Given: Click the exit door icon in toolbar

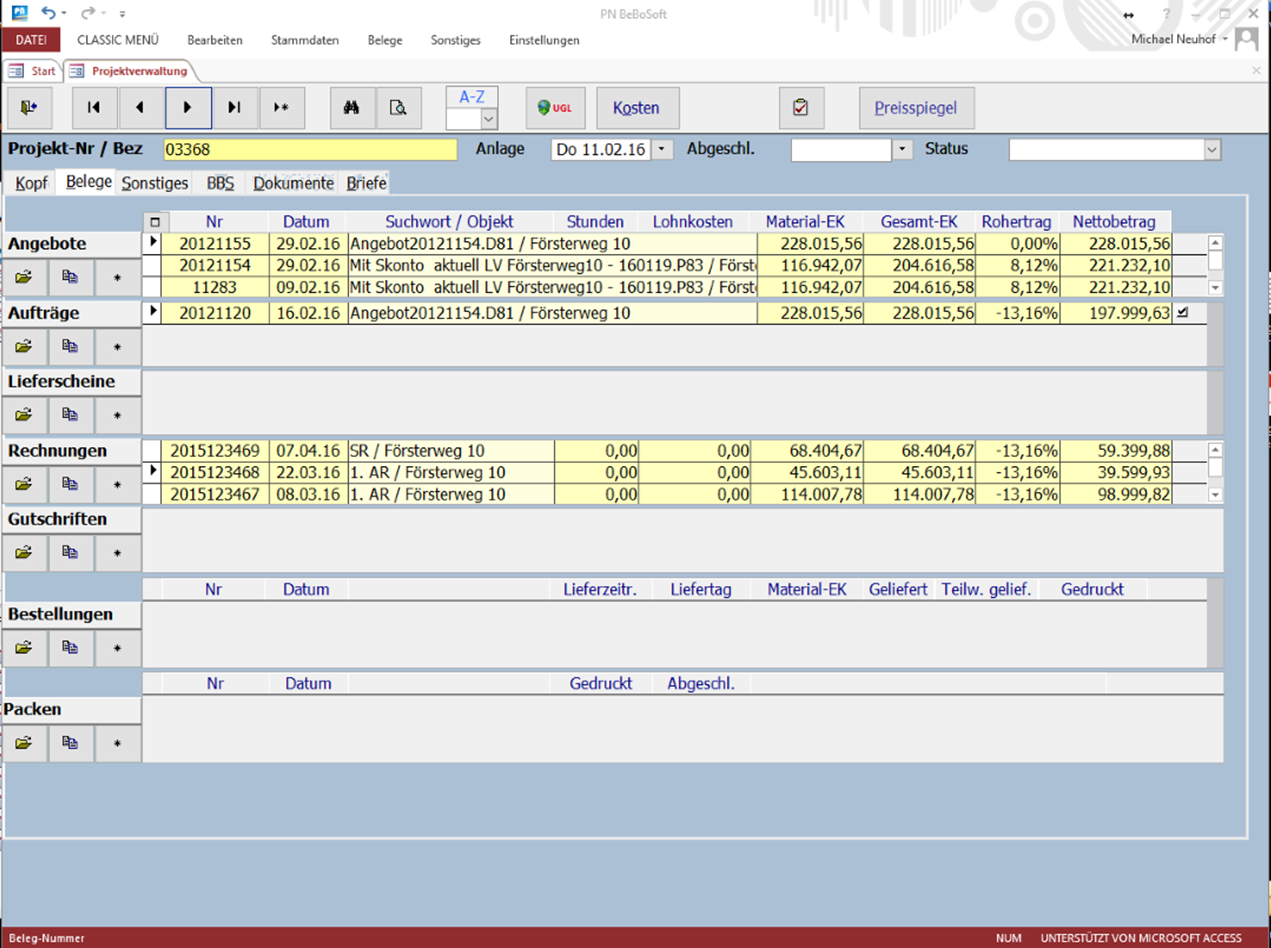Looking at the screenshot, I should click(x=28, y=108).
